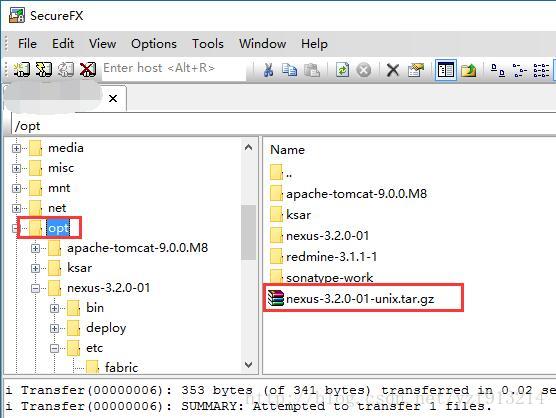Collapse the nexus-3.2.0-01 tree node

[35, 288]
